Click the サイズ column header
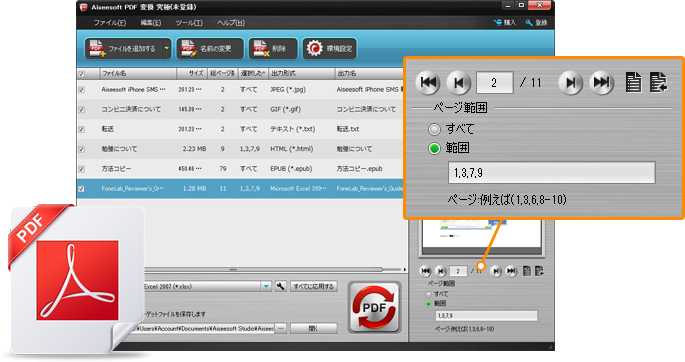685x362 pixels. pos(192,73)
